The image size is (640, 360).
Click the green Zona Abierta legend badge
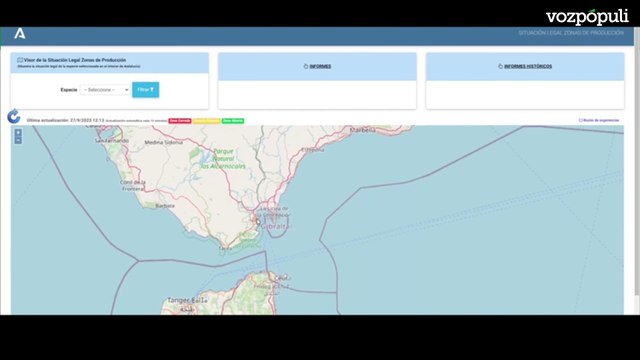(x=233, y=121)
